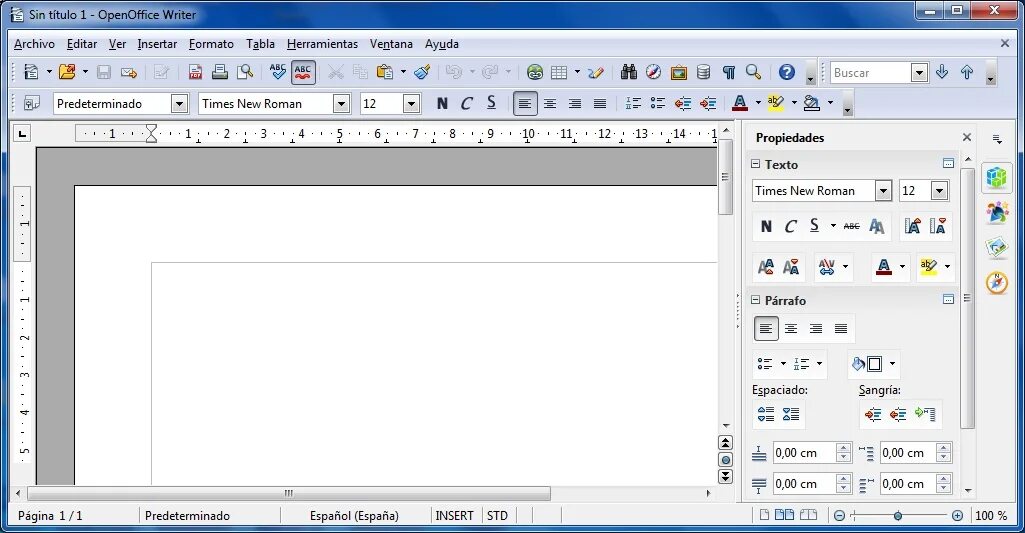
Task: Click the Gallery tab in sidebar deck
Action: click(x=997, y=247)
